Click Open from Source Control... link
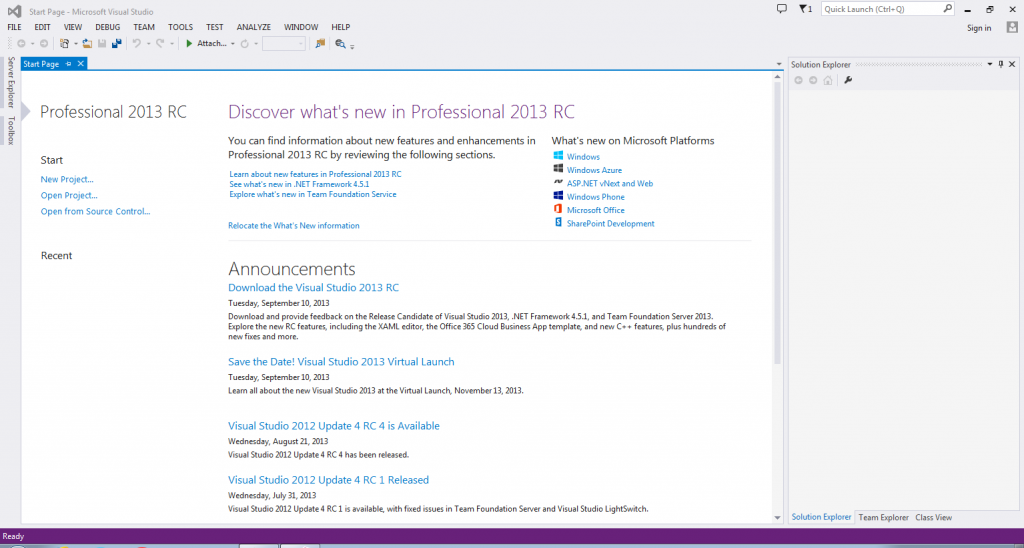This screenshot has height=548, width=1024. tap(95, 212)
